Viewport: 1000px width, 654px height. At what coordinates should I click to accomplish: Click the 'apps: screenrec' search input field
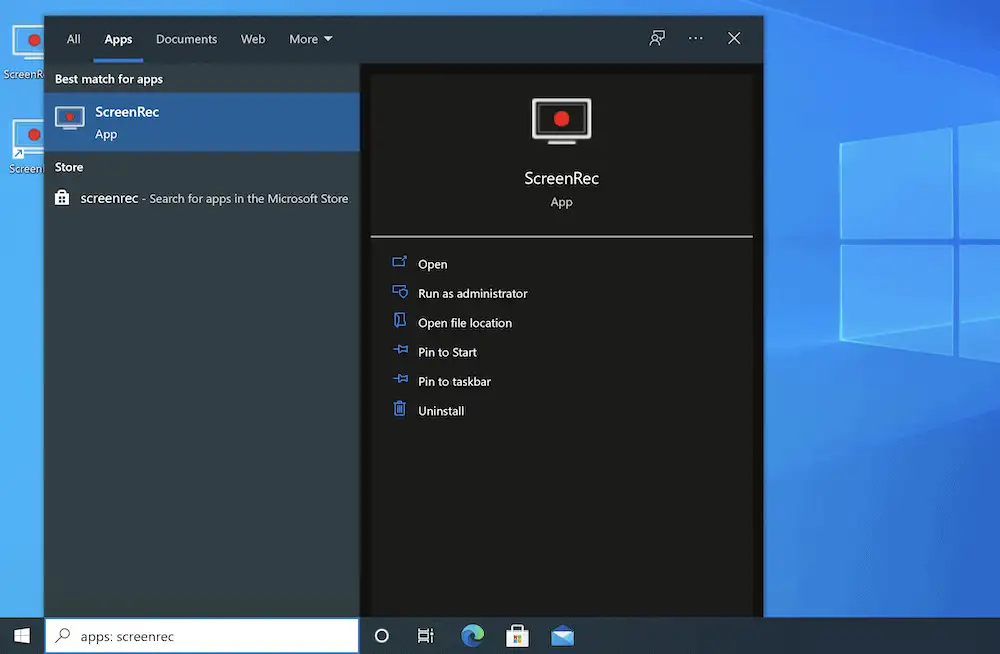(x=202, y=635)
